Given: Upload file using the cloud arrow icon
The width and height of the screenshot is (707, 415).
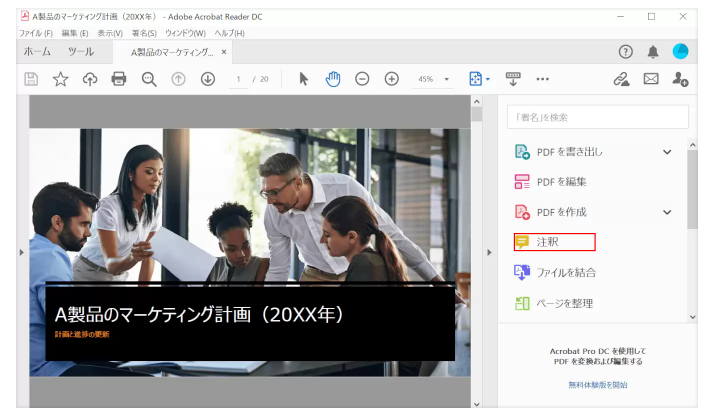Looking at the screenshot, I should click(x=90, y=79).
